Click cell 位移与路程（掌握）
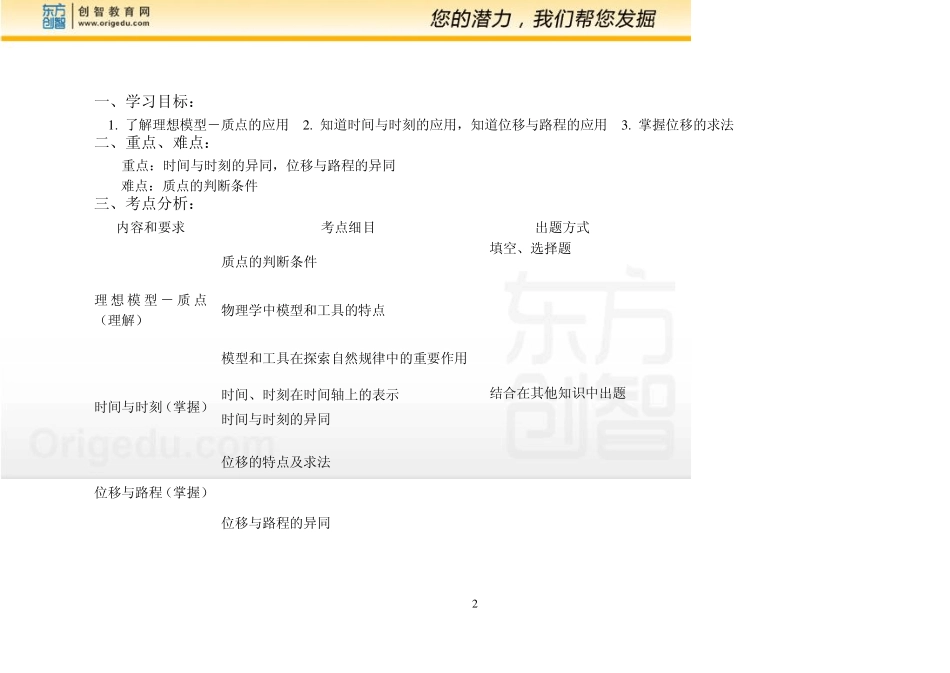This screenshot has width=950, height=673. tap(151, 492)
